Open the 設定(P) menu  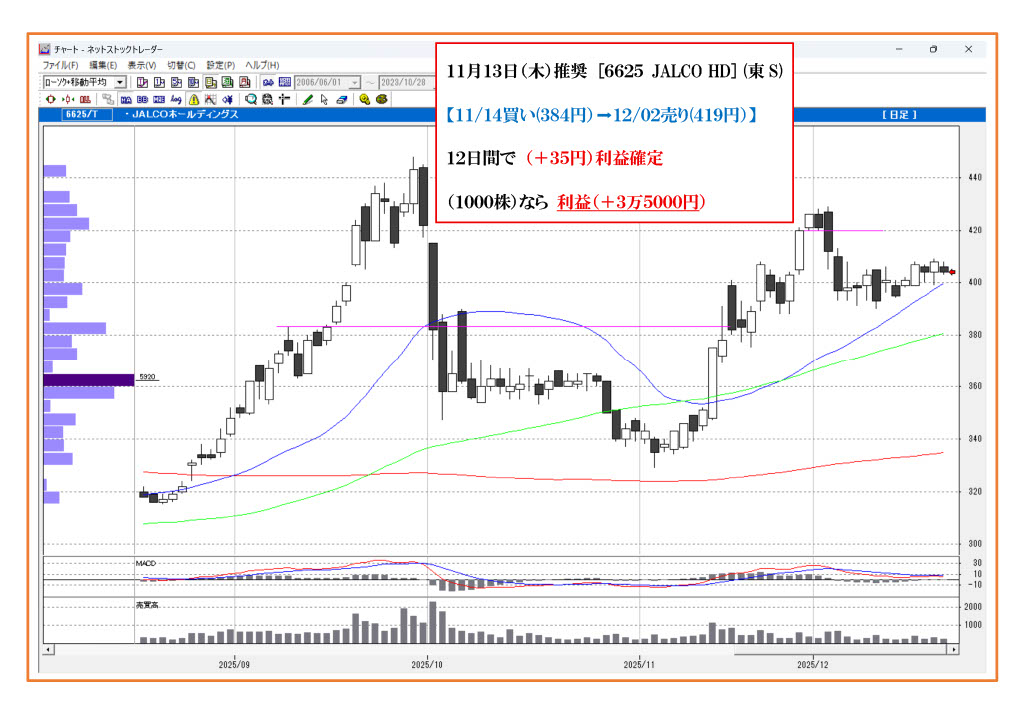220,65
